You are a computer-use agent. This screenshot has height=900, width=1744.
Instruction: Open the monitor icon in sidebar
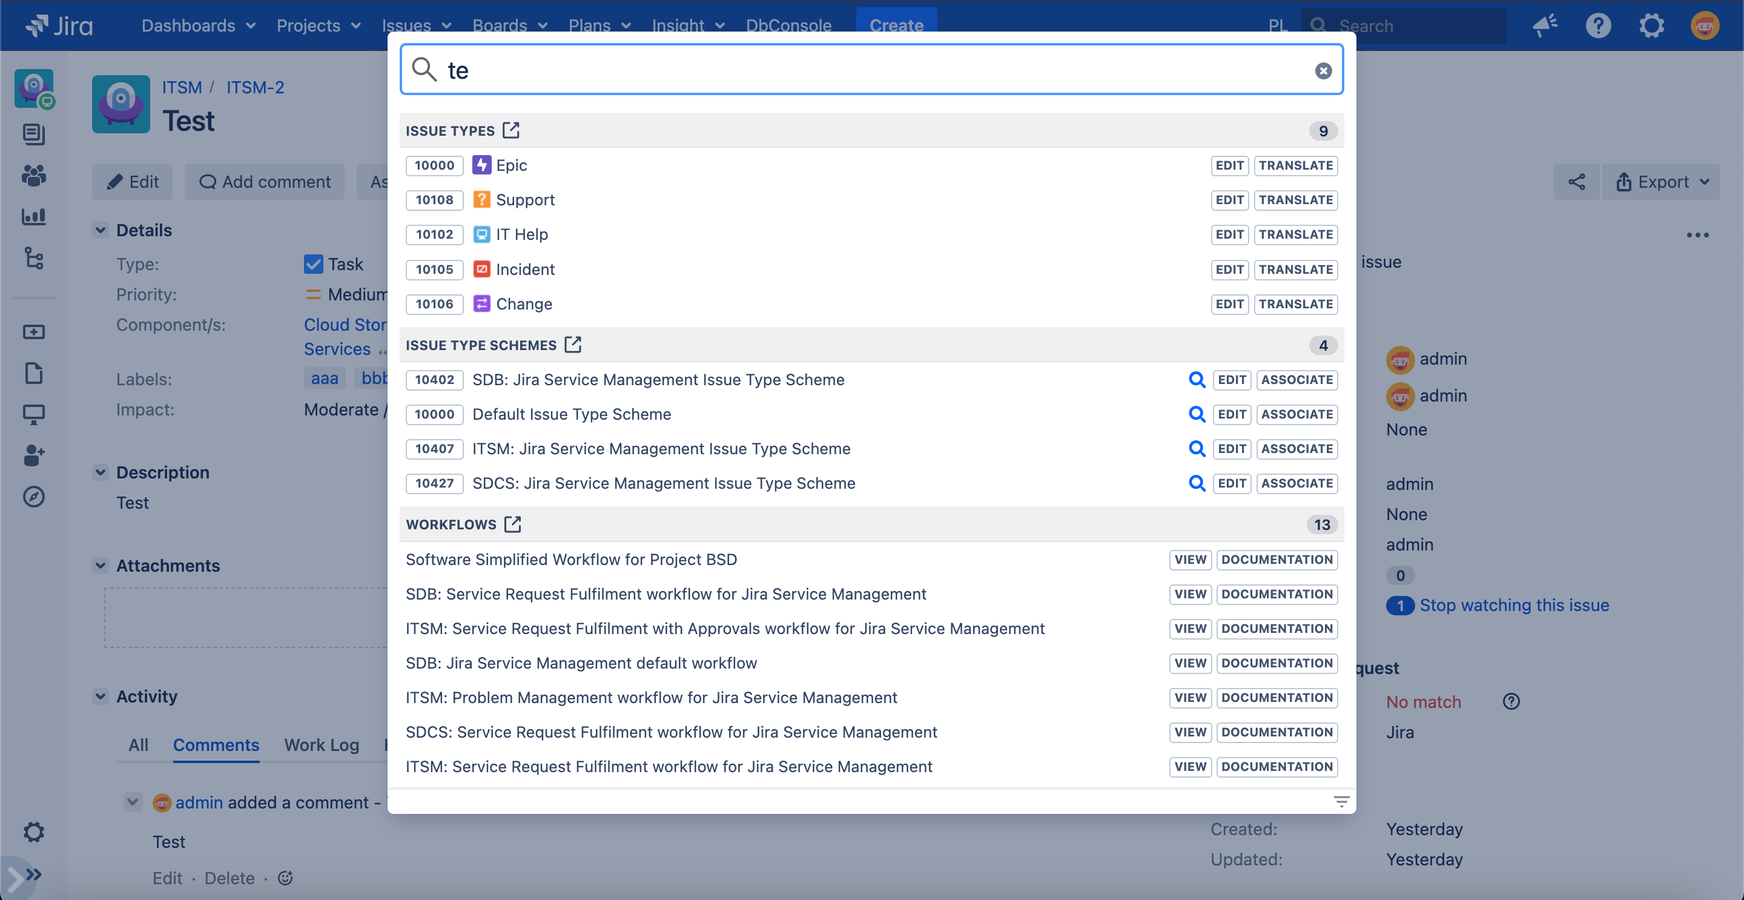point(34,414)
